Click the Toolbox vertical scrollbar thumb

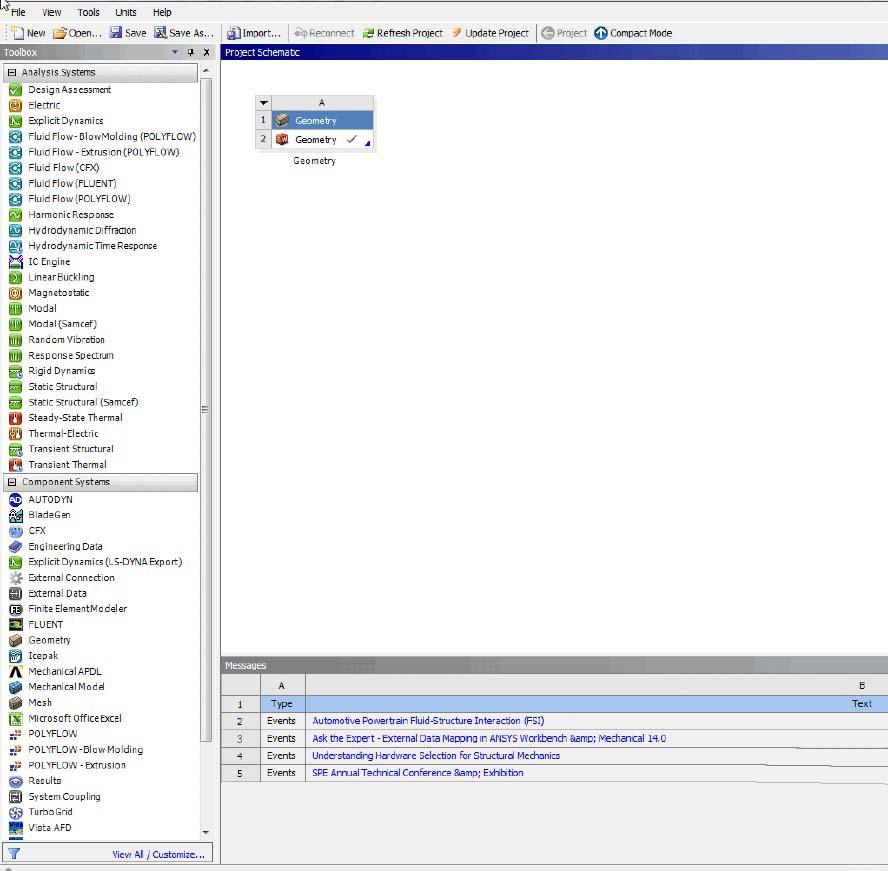click(x=206, y=409)
